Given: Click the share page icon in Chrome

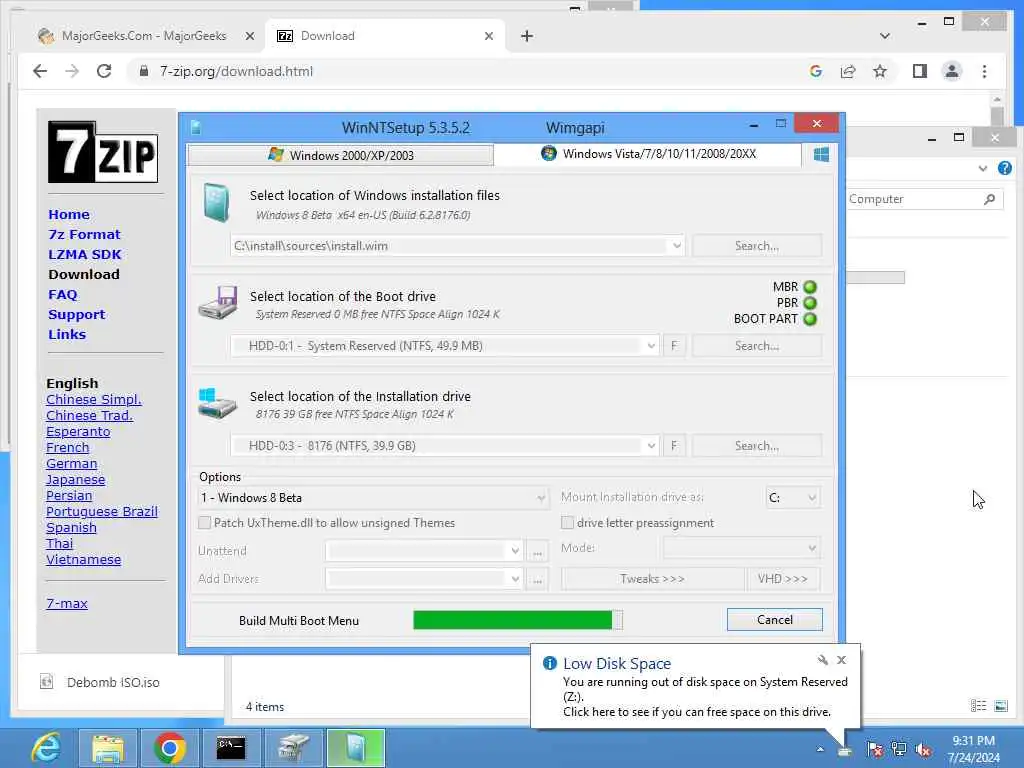Looking at the screenshot, I should (x=848, y=71).
